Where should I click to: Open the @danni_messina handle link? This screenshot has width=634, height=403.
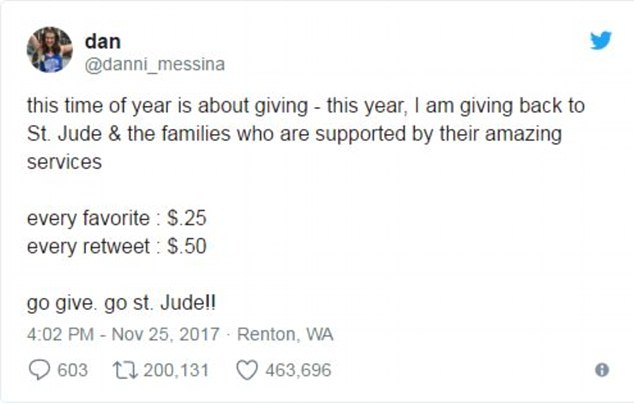(154, 64)
